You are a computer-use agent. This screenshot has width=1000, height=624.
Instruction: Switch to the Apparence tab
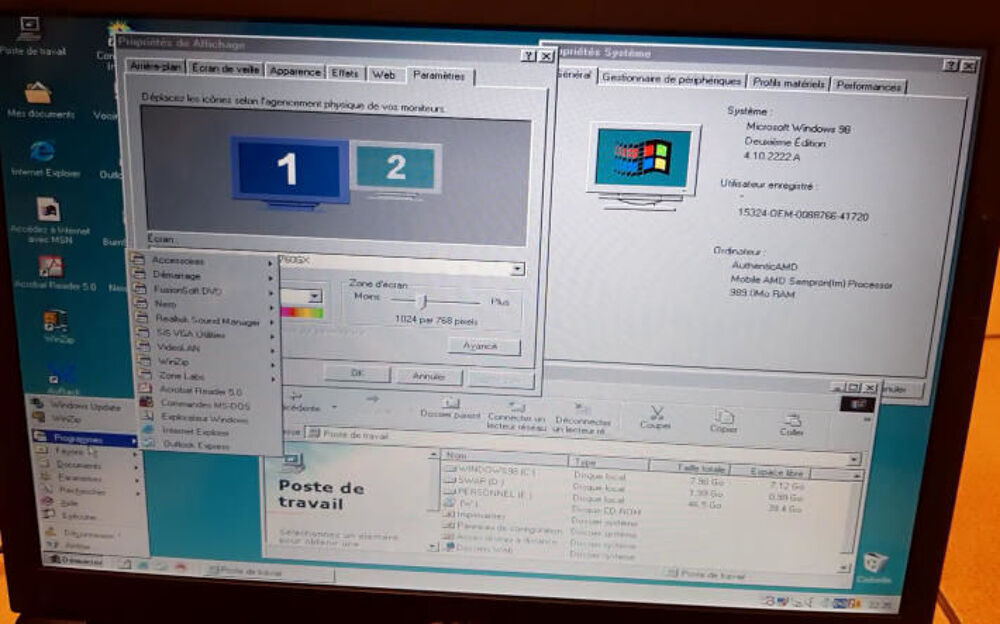295,71
